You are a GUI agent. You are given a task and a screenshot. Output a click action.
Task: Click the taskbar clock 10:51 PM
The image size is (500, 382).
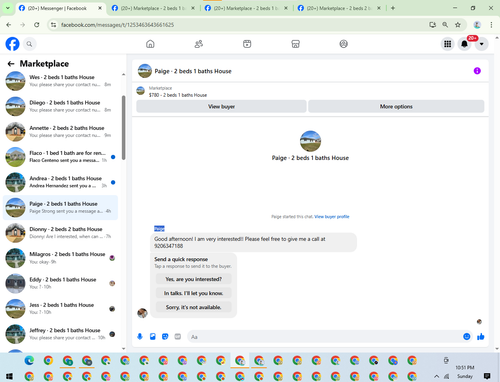(x=465, y=367)
